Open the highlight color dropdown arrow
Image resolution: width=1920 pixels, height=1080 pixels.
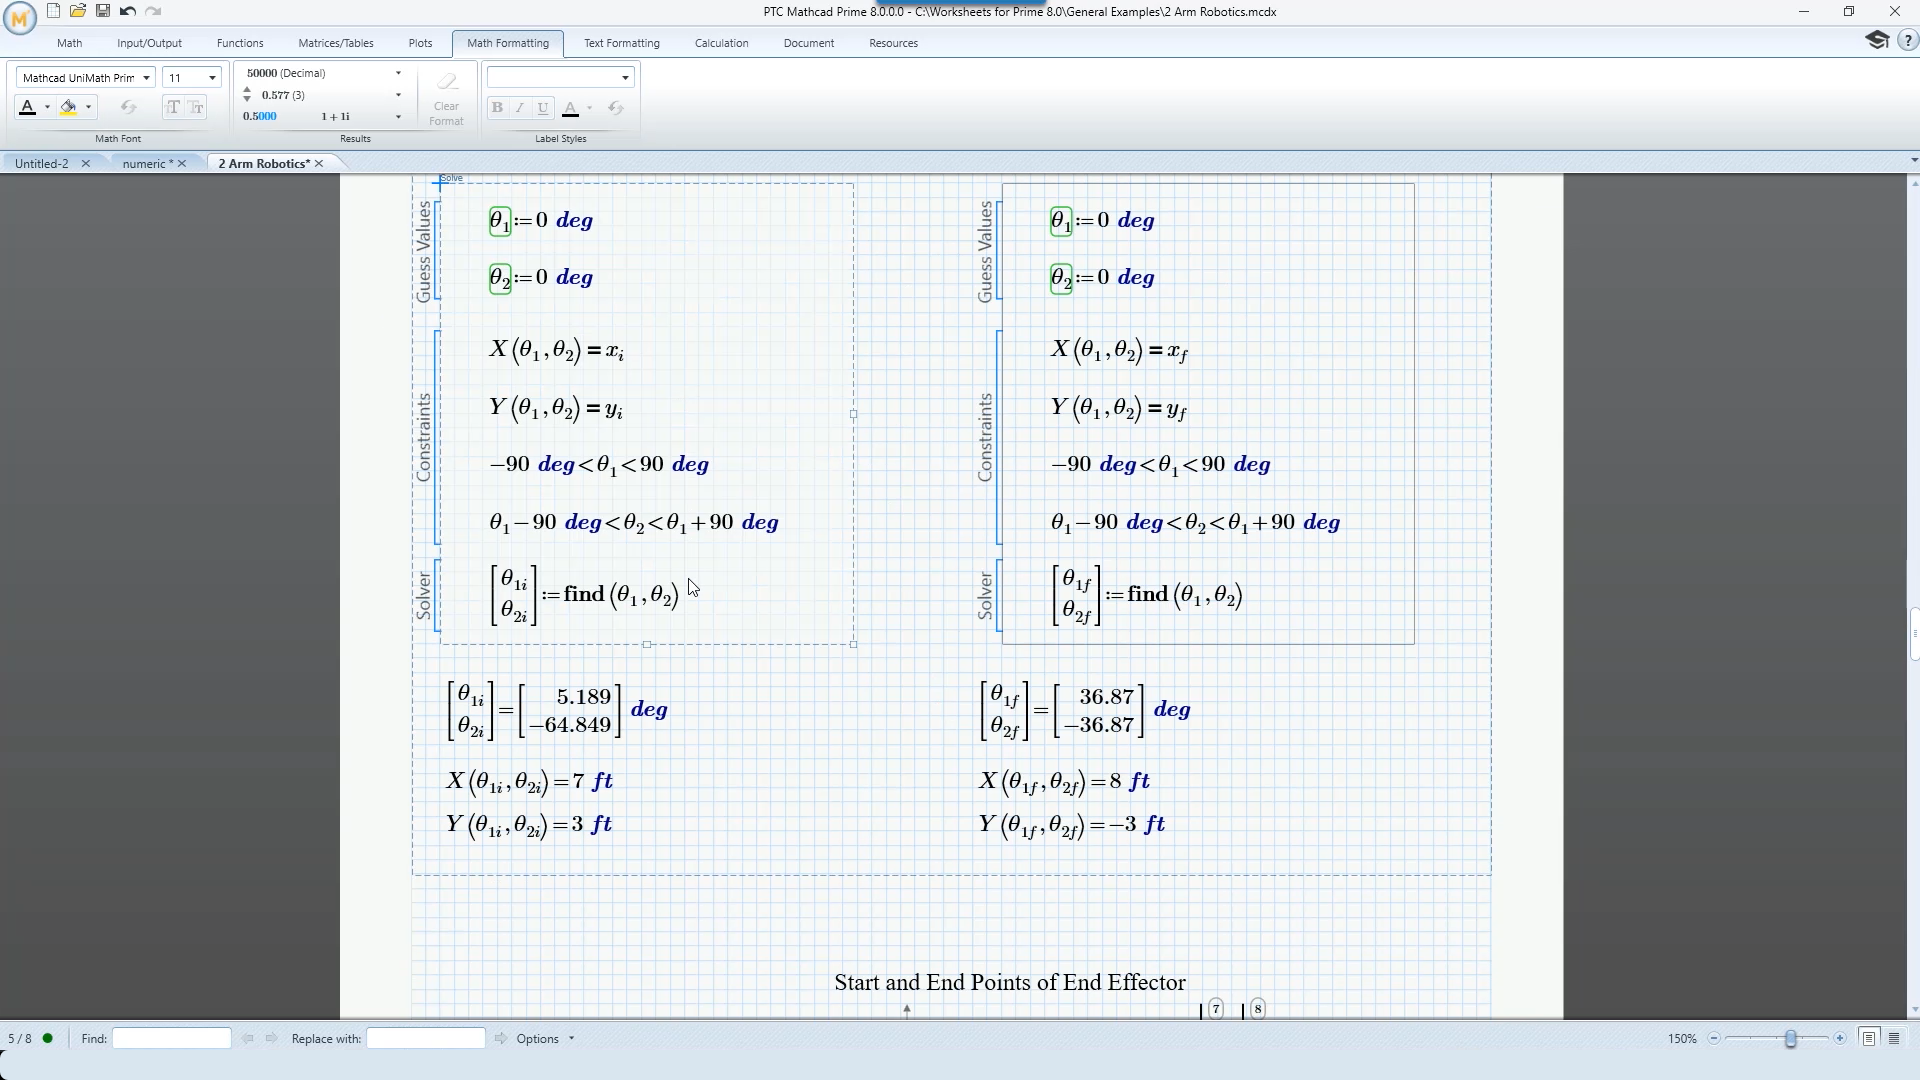pyautogui.click(x=89, y=107)
